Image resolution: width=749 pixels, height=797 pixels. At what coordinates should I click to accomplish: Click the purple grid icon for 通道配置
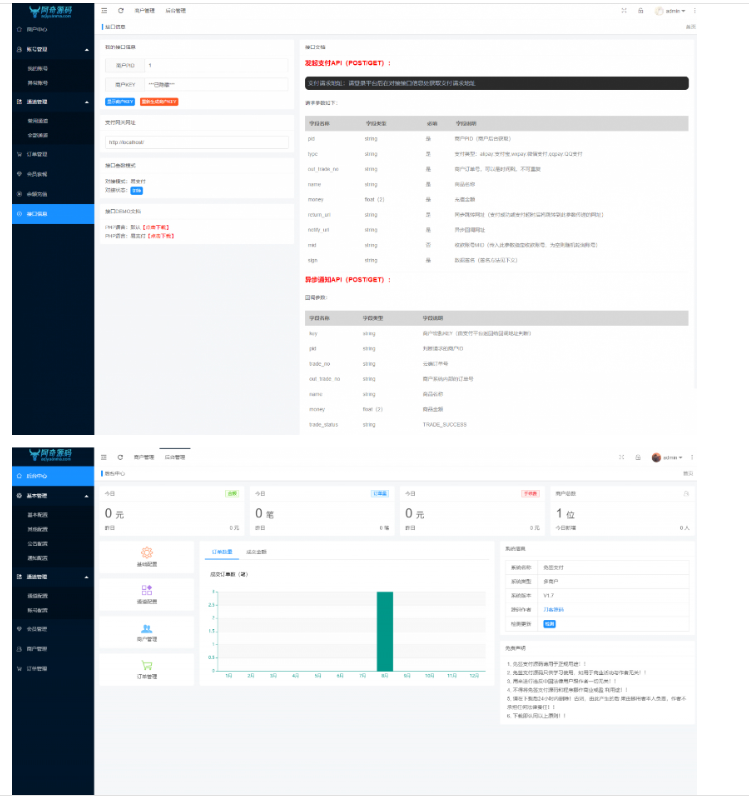pyautogui.click(x=146, y=590)
